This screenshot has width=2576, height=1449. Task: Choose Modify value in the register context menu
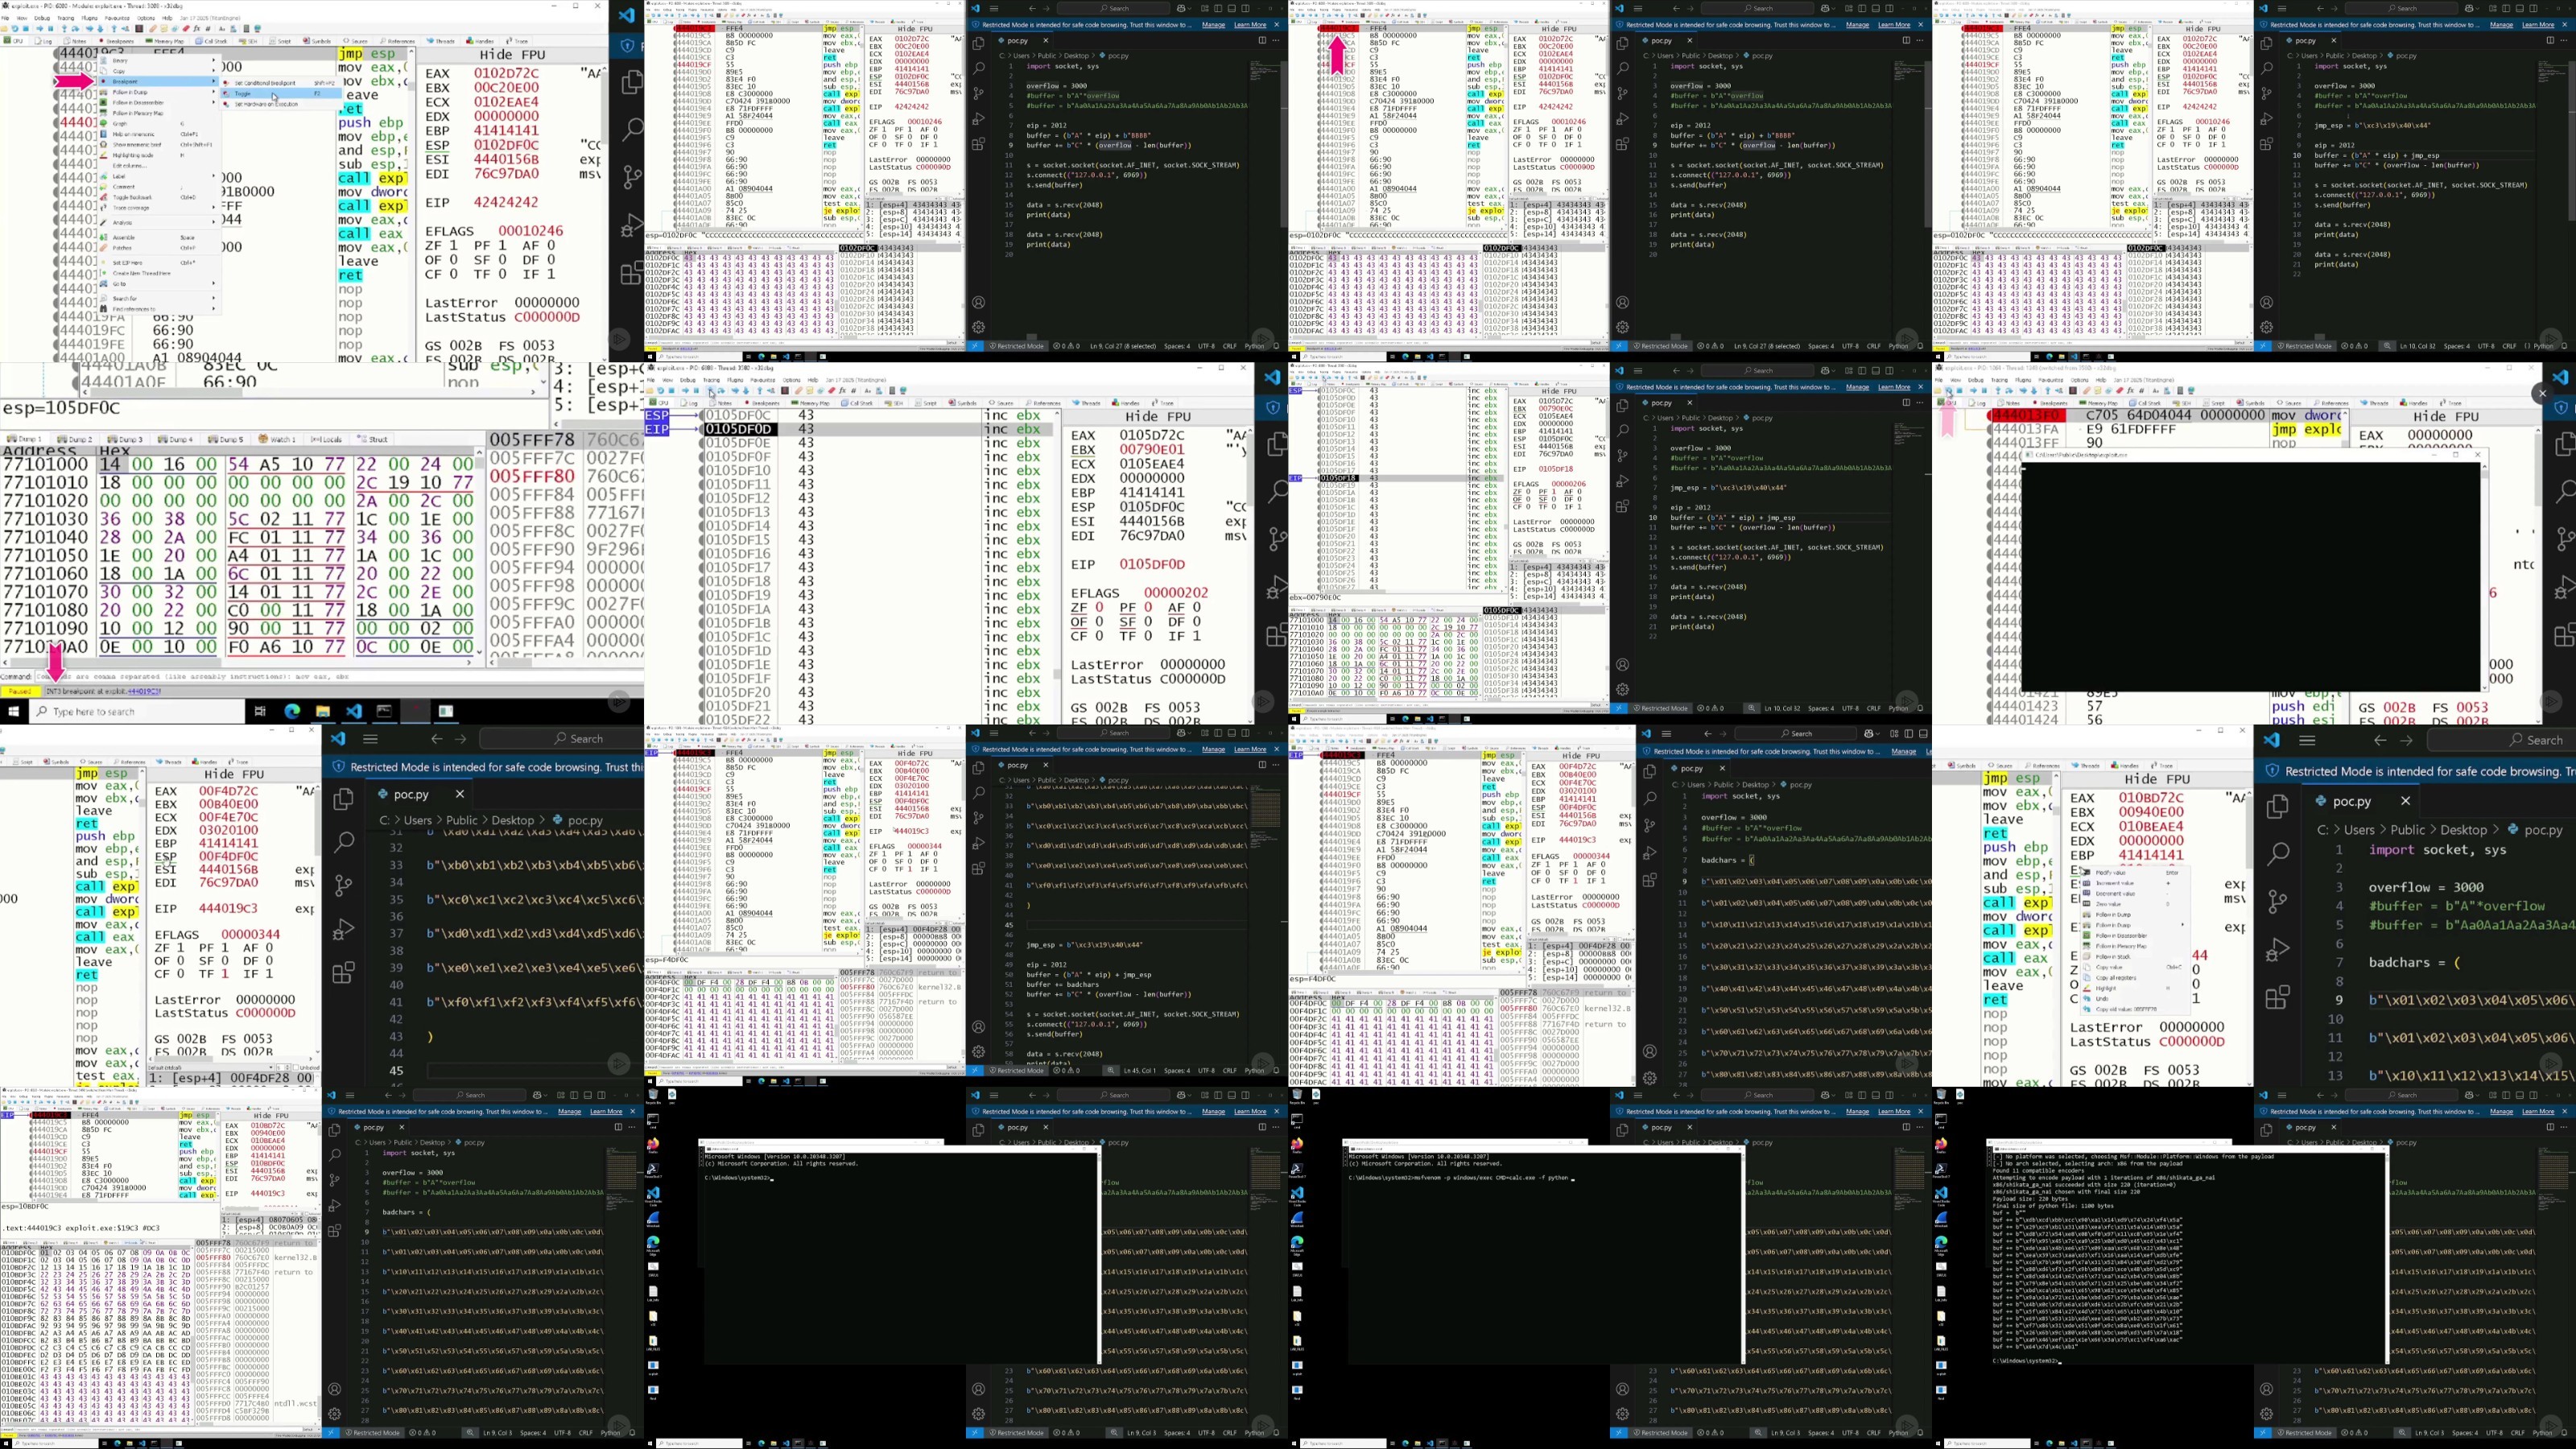(x=2136, y=873)
